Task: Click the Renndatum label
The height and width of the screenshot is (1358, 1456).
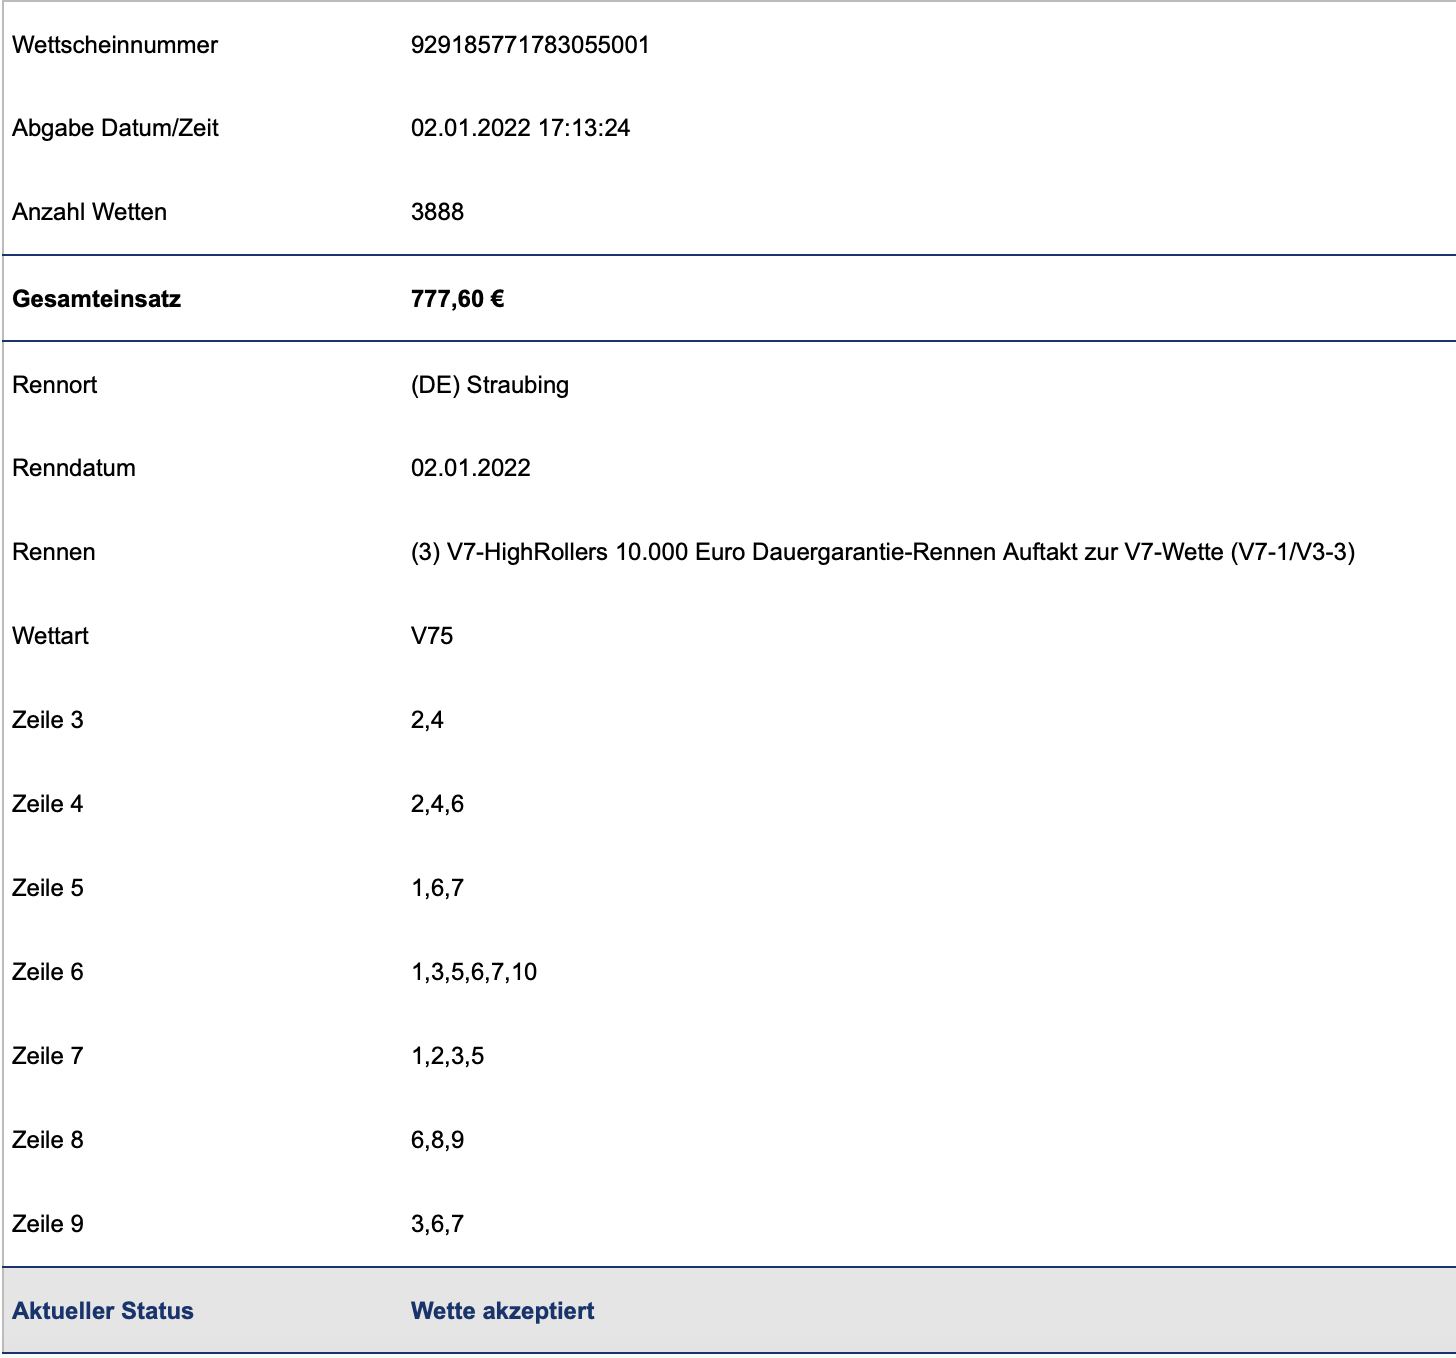Action: click(x=74, y=468)
